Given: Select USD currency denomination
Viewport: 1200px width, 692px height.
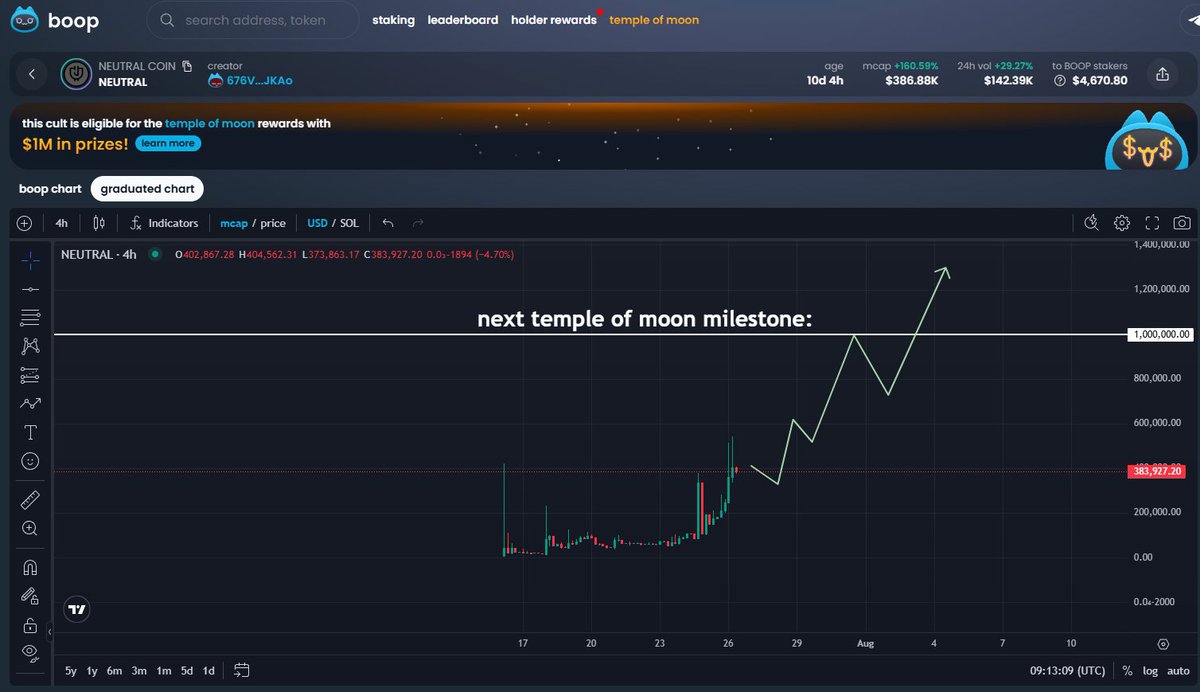Looking at the screenshot, I should 317,223.
